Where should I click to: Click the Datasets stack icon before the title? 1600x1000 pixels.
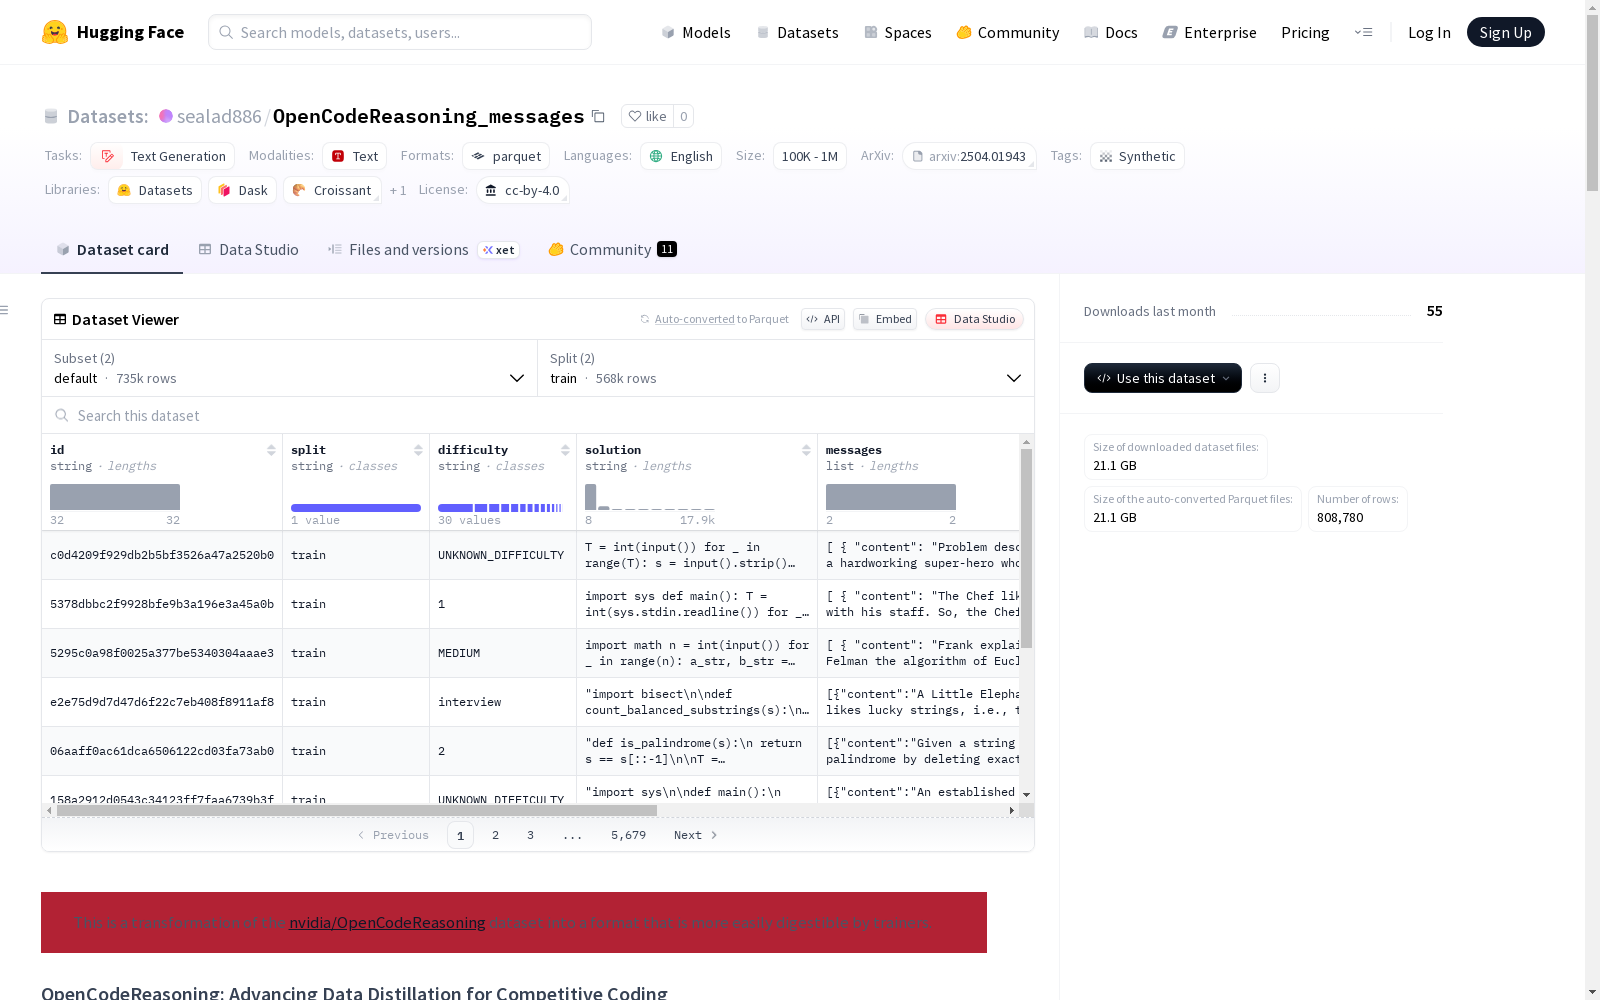coord(51,116)
